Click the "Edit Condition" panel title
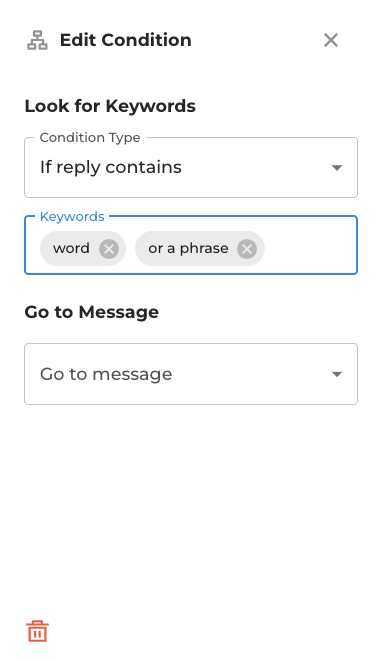Viewport: 380px width, 661px height. pos(126,40)
